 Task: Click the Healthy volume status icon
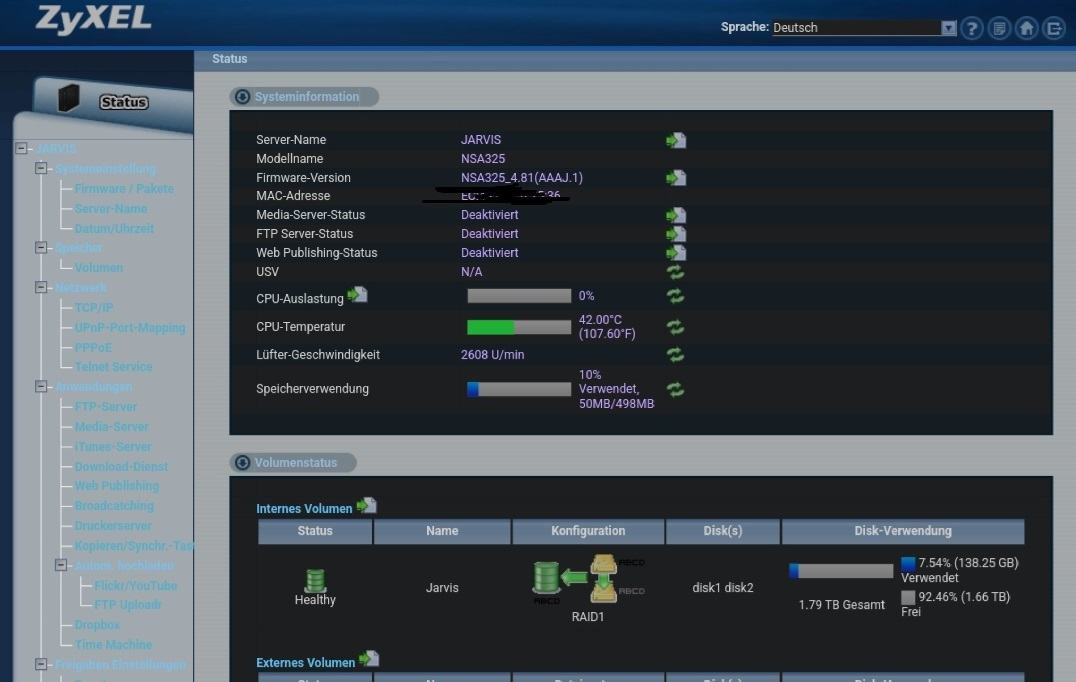click(315, 580)
